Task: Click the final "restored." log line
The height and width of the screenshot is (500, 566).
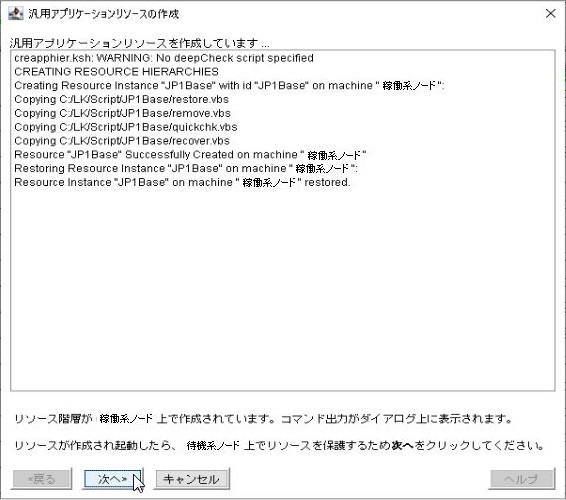Action: pyautogui.click(x=182, y=182)
